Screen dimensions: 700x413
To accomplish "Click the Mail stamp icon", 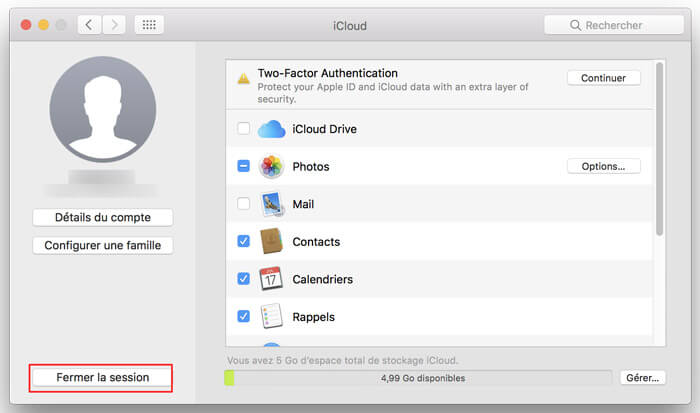I will click(271, 204).
